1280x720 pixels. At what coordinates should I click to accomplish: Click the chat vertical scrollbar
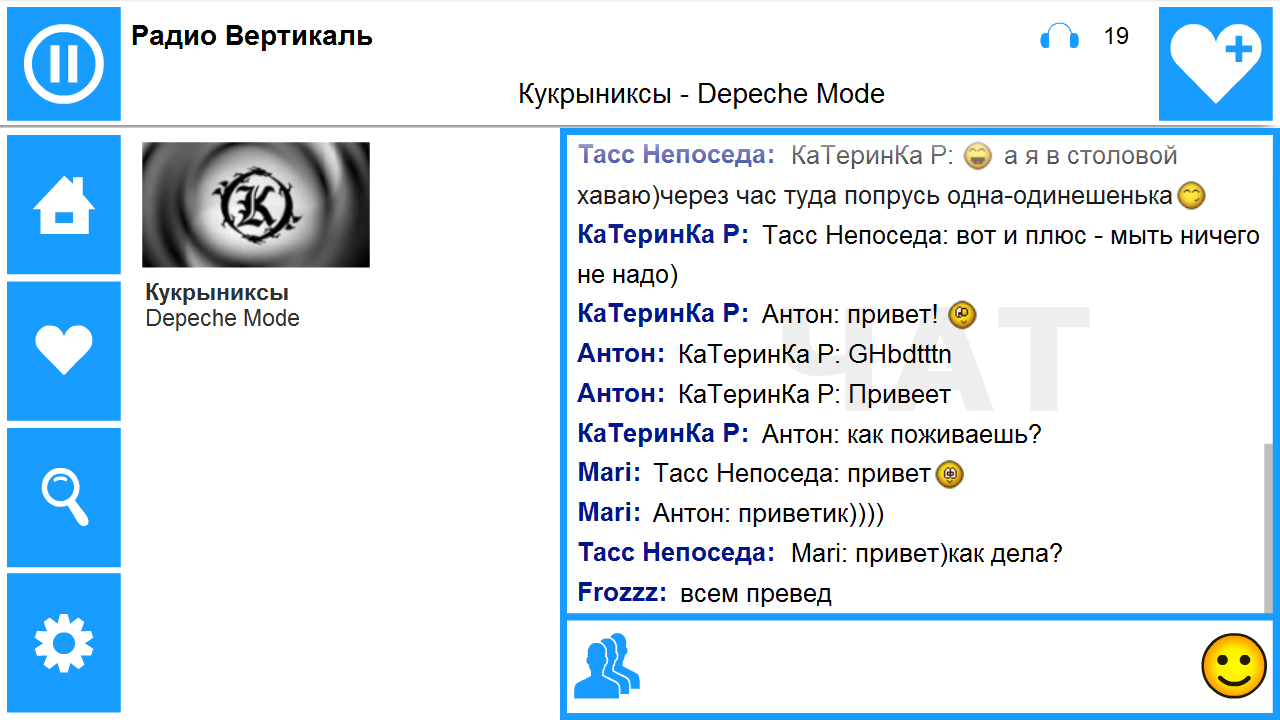pyautogui.click(x=1269, y=528)
